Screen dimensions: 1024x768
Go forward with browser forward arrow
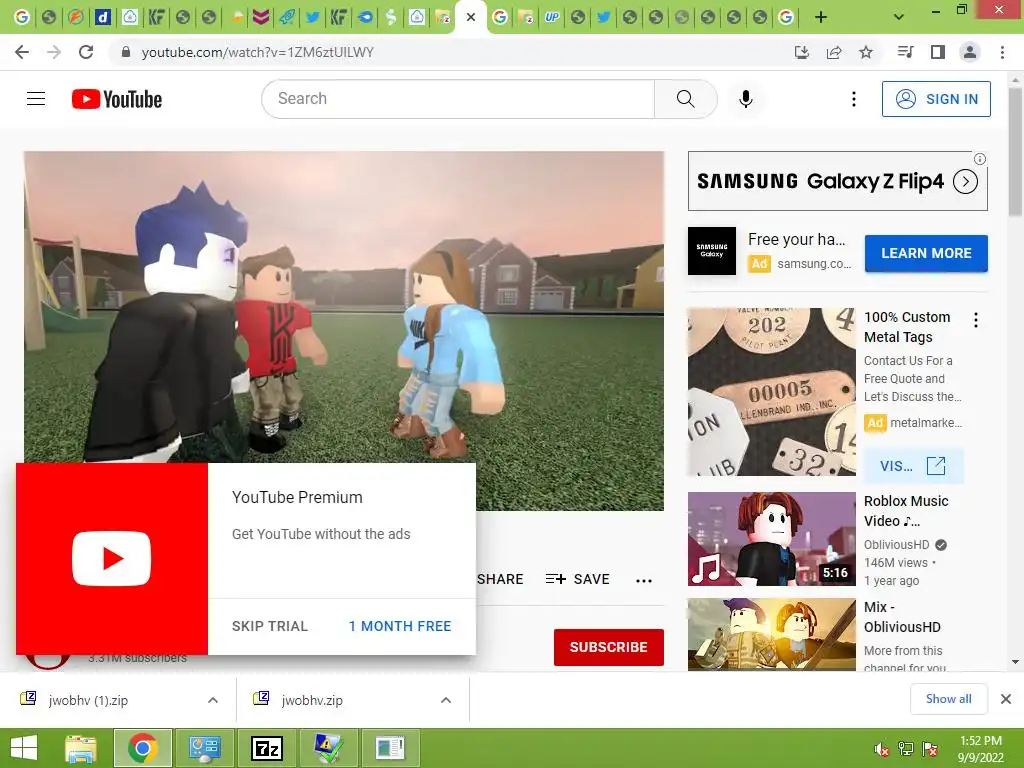(54, 52)
